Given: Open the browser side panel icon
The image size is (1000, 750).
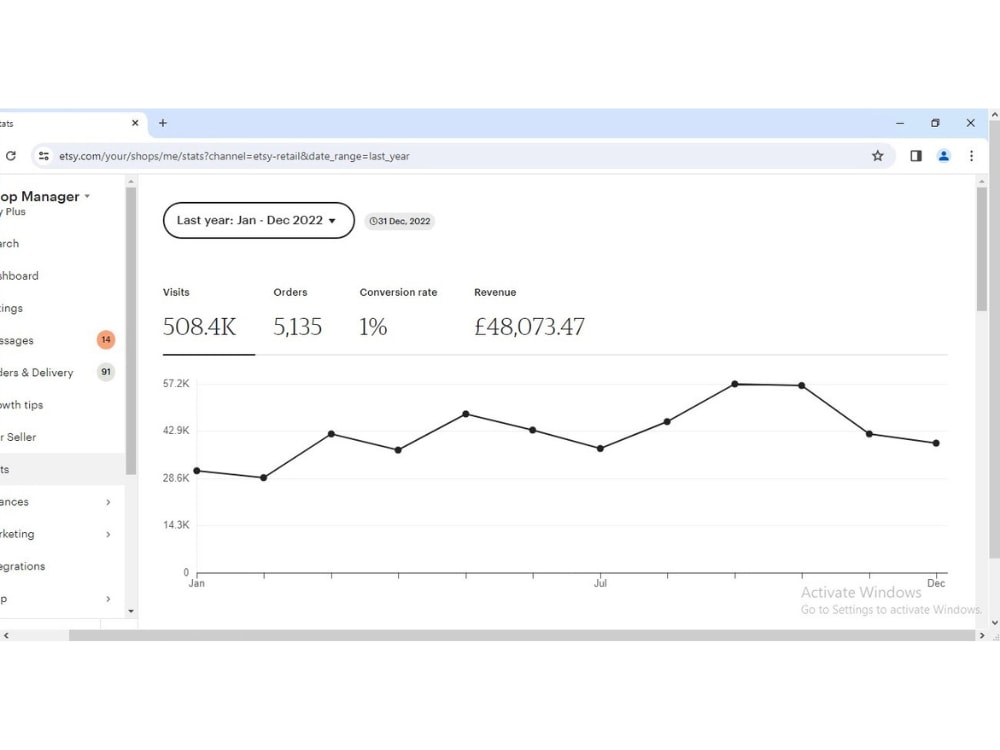Looking at the screenshot, I should click(x=916, y=156).
